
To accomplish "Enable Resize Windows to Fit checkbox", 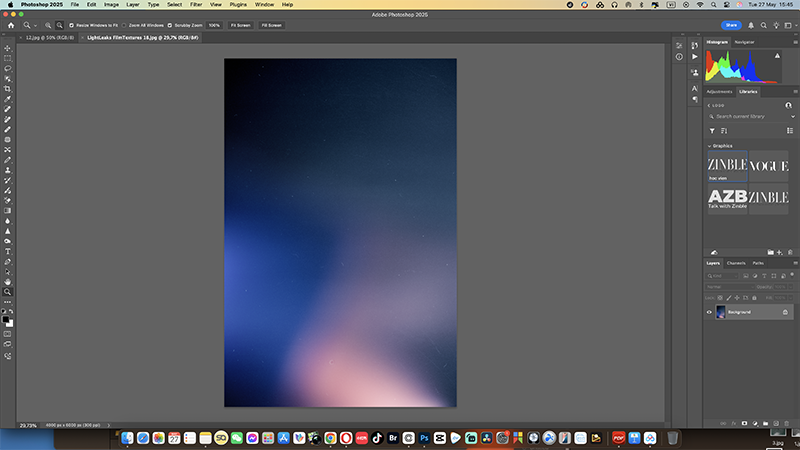I will (71, 24).
